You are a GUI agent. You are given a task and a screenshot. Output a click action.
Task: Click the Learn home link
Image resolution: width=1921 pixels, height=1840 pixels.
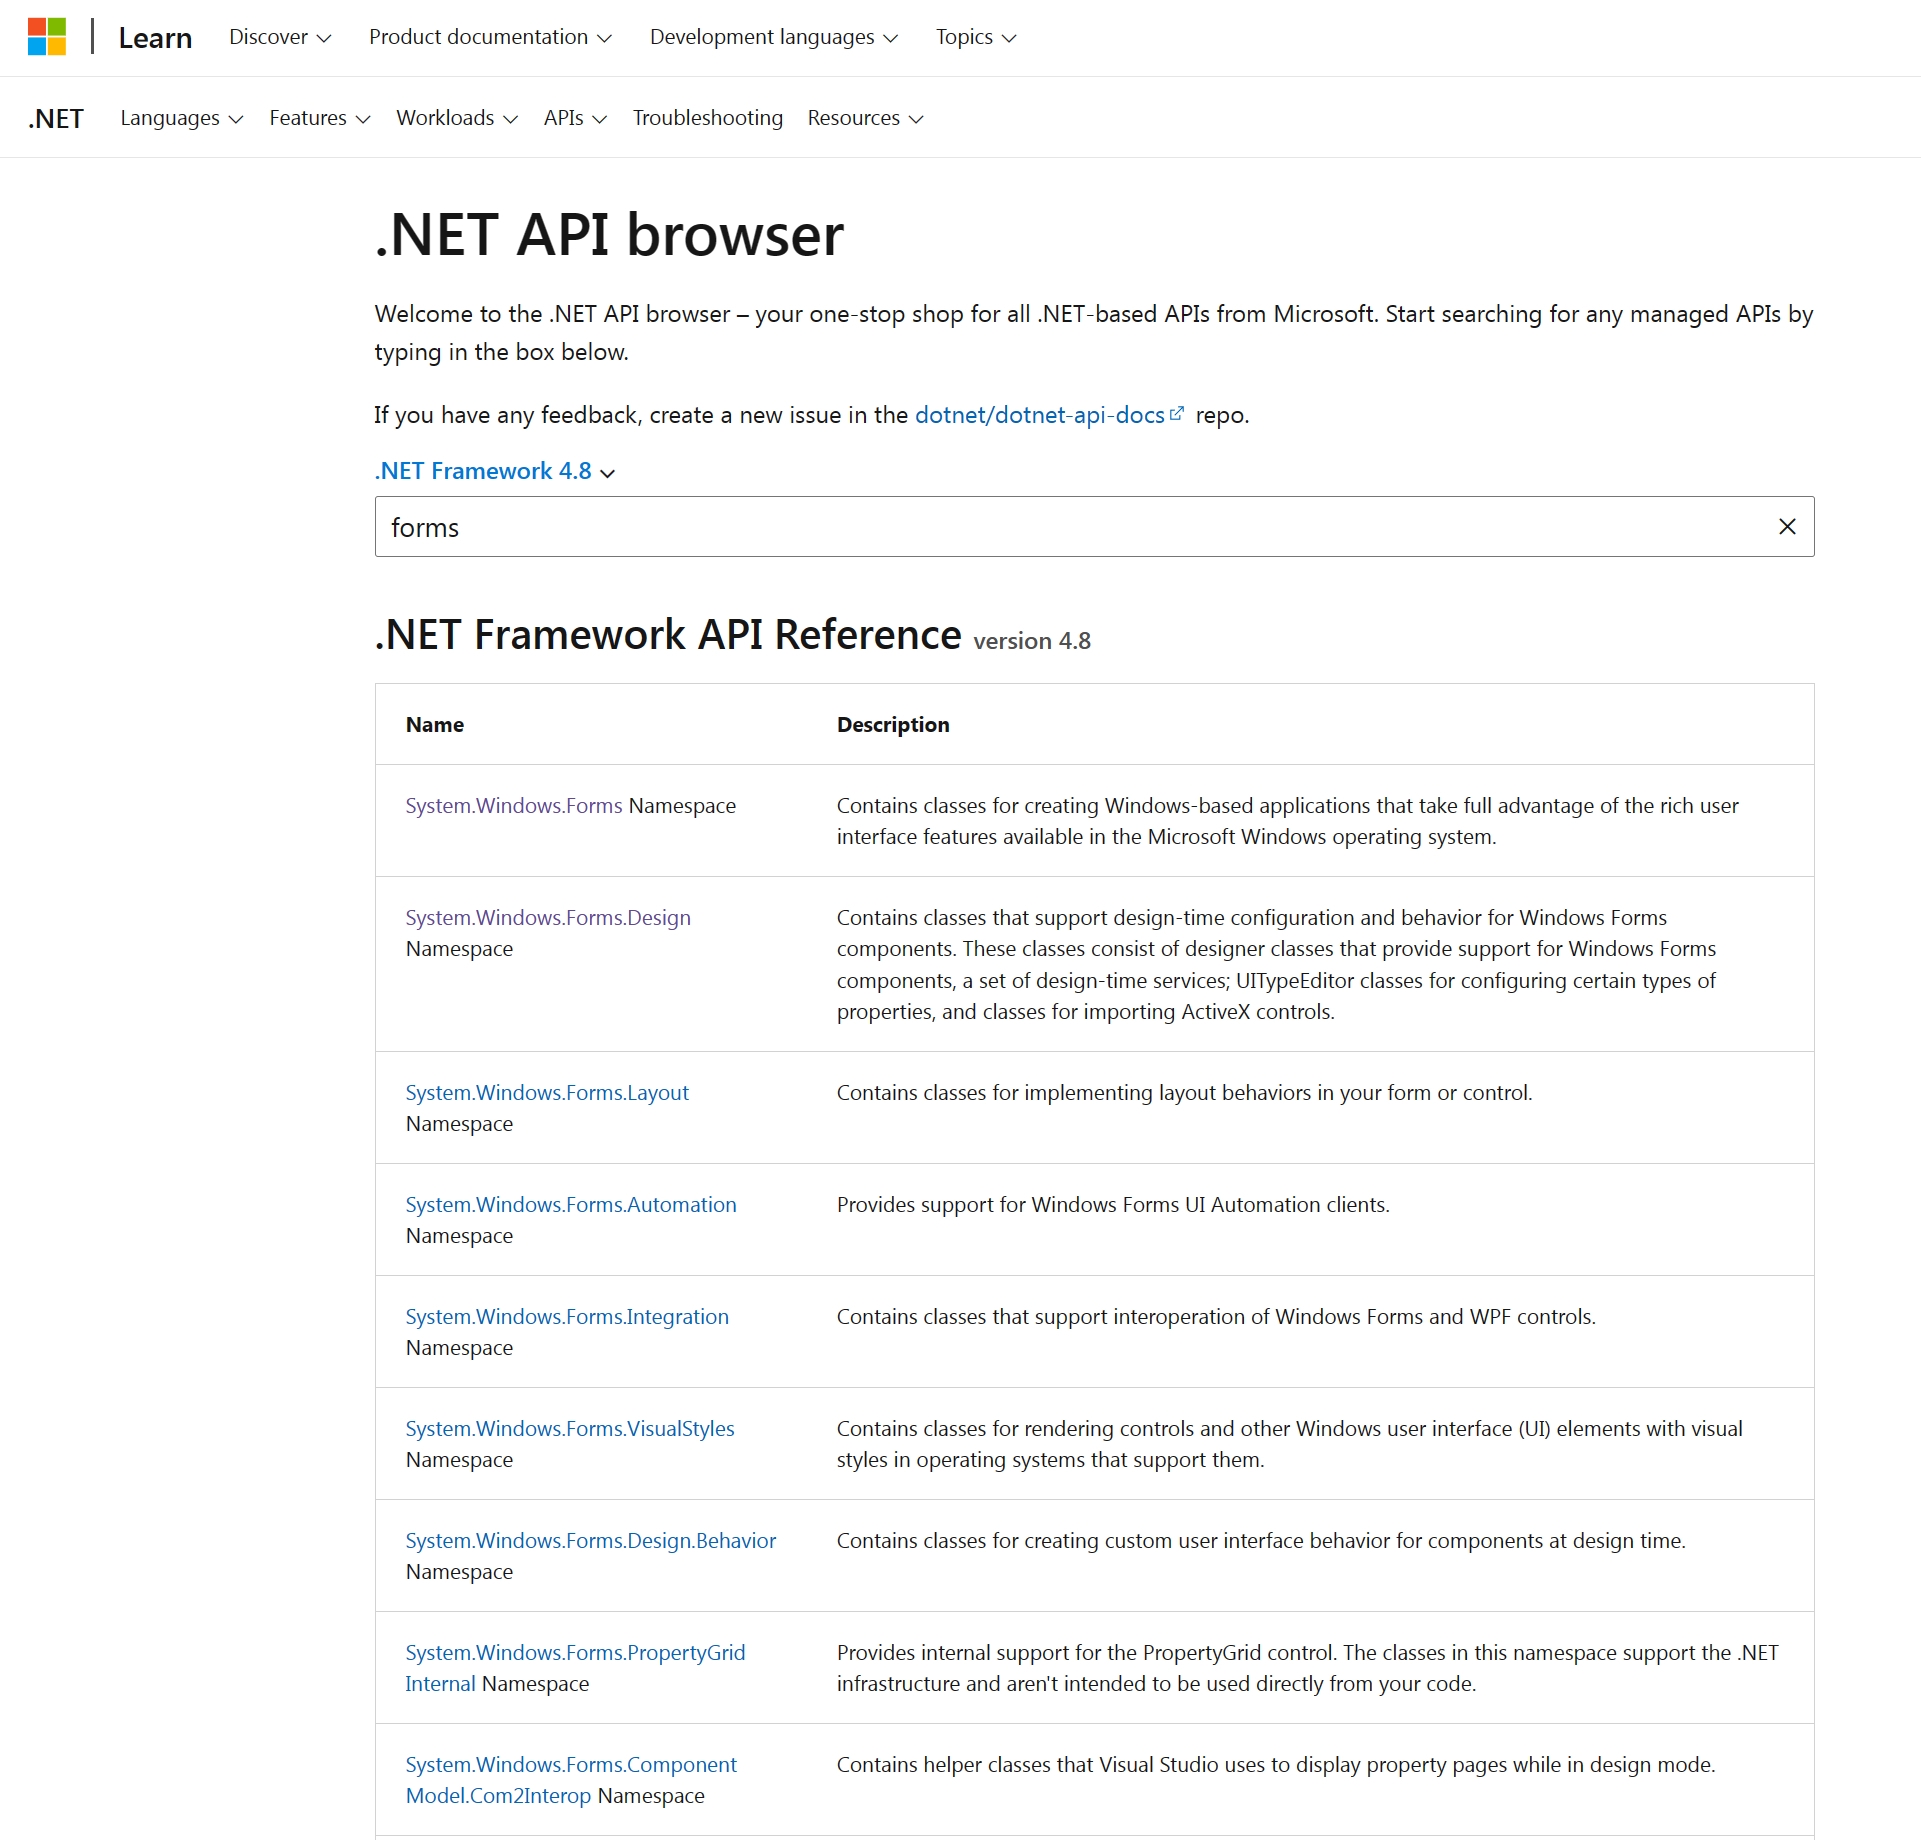coord(155,38)
